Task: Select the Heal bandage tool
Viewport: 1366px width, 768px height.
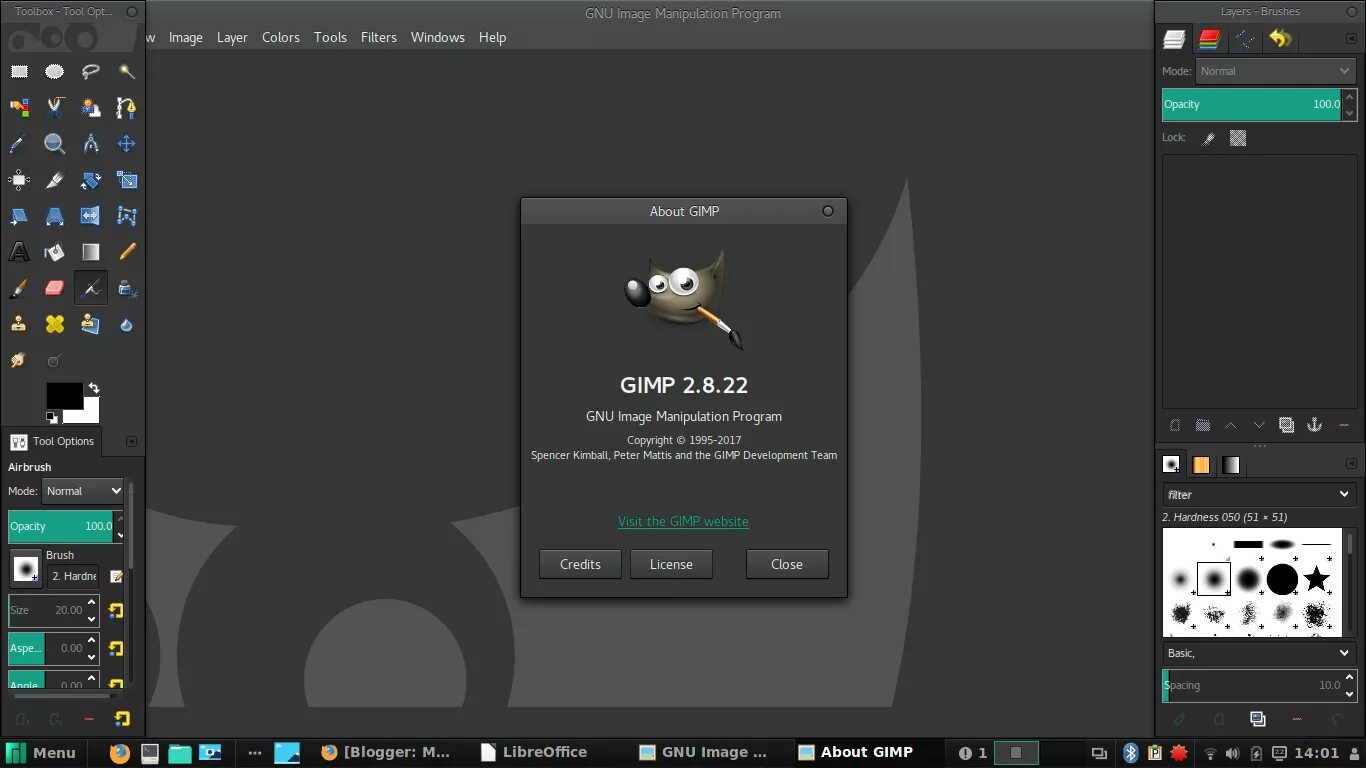Action: tap(55, 324)
